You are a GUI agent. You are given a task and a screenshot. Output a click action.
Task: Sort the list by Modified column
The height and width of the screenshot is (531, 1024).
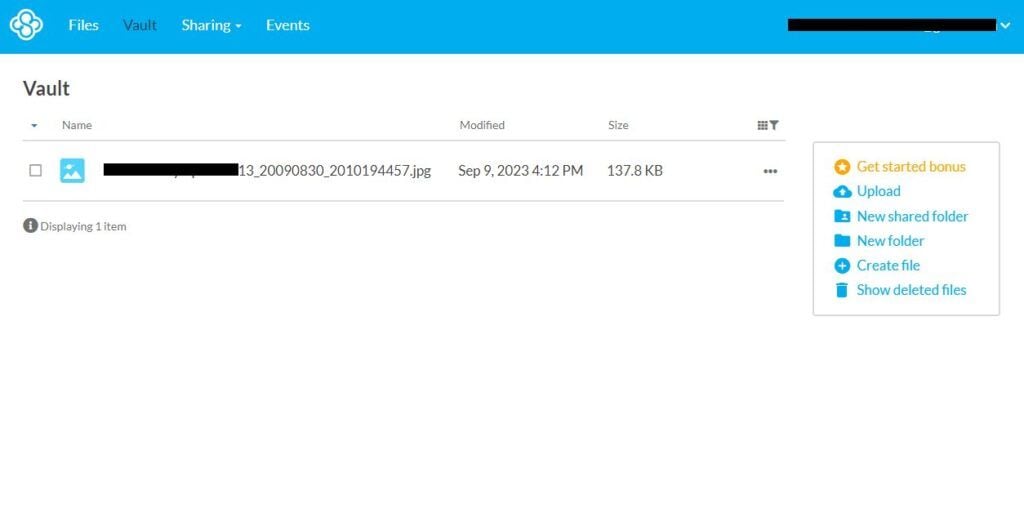tap(482, 125)
